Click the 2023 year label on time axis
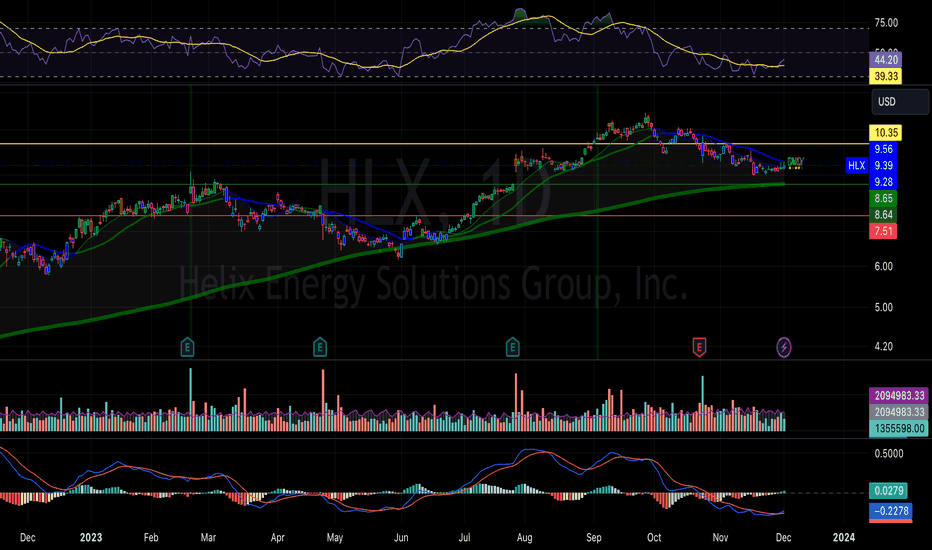 pyautogui.click(x=91, y=537)
